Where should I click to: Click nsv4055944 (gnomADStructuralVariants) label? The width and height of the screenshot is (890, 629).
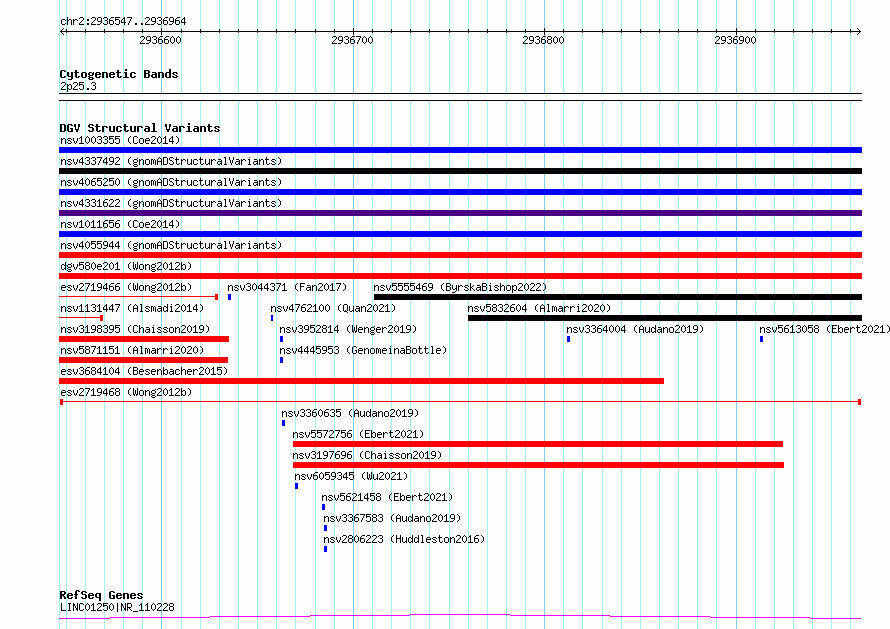[171, 245]
